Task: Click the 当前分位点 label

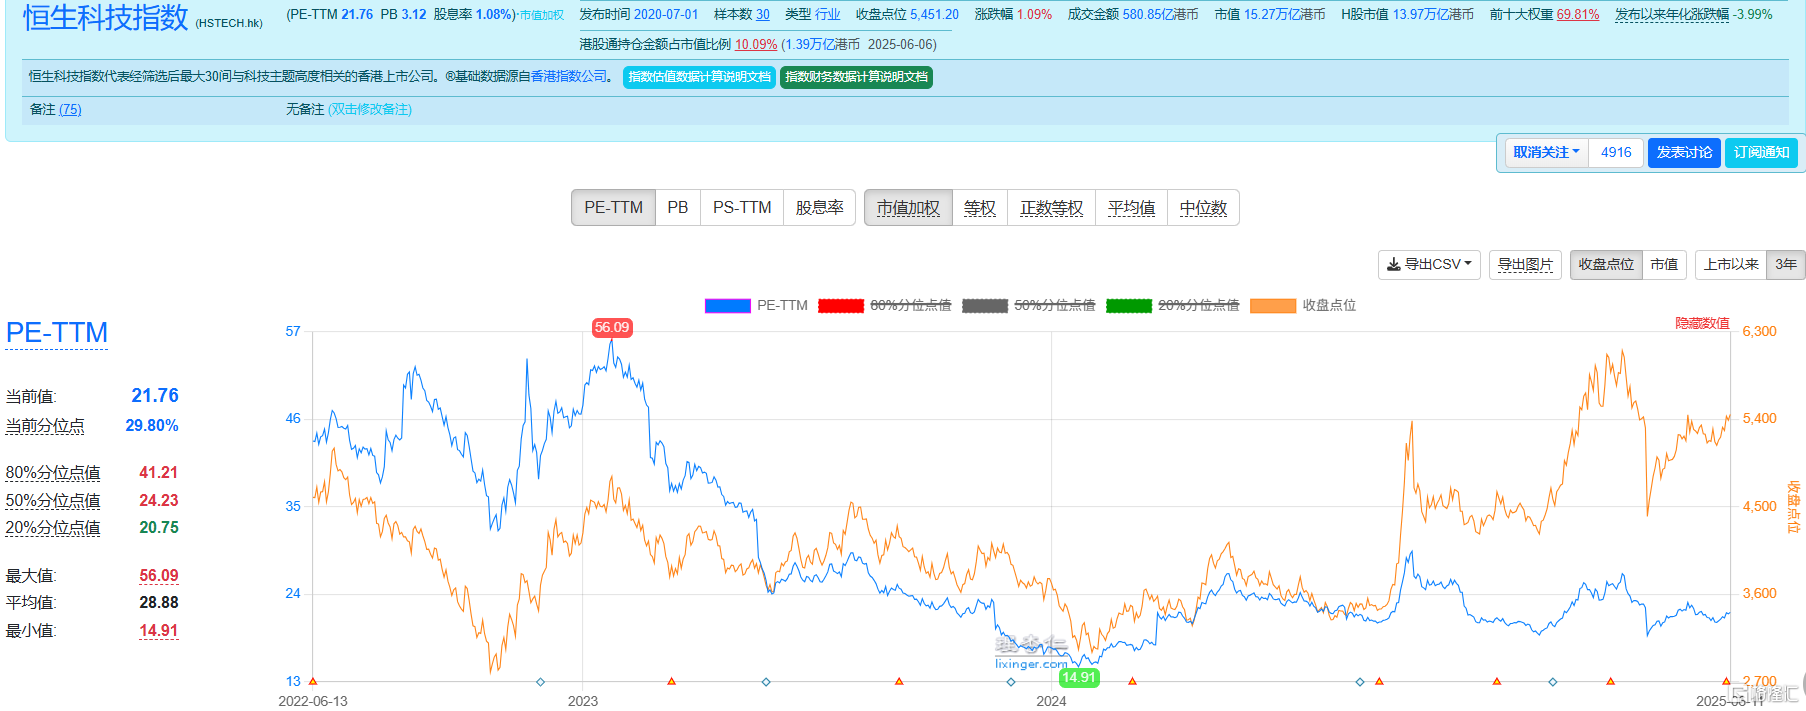Action: click(x=45, y=427)
